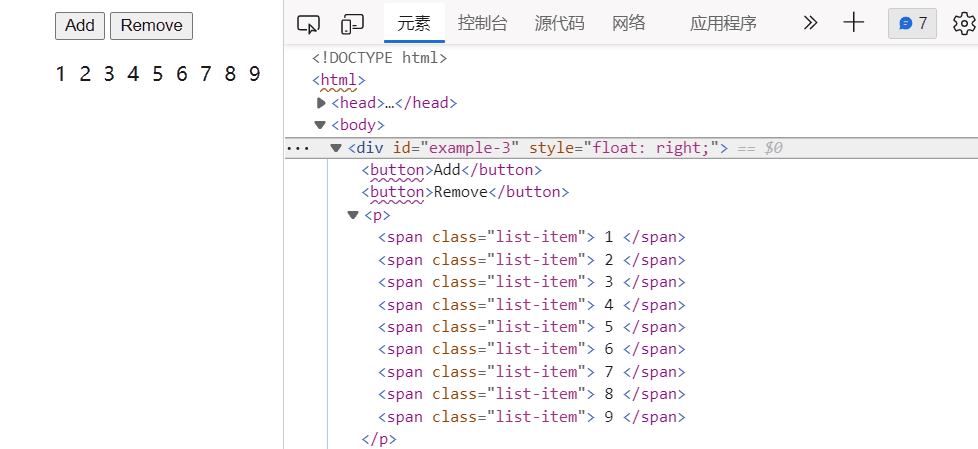This screenshot has height=449, width=978.
Task: Click the id="example-3" attribute
Action: [x=456, y=148]
